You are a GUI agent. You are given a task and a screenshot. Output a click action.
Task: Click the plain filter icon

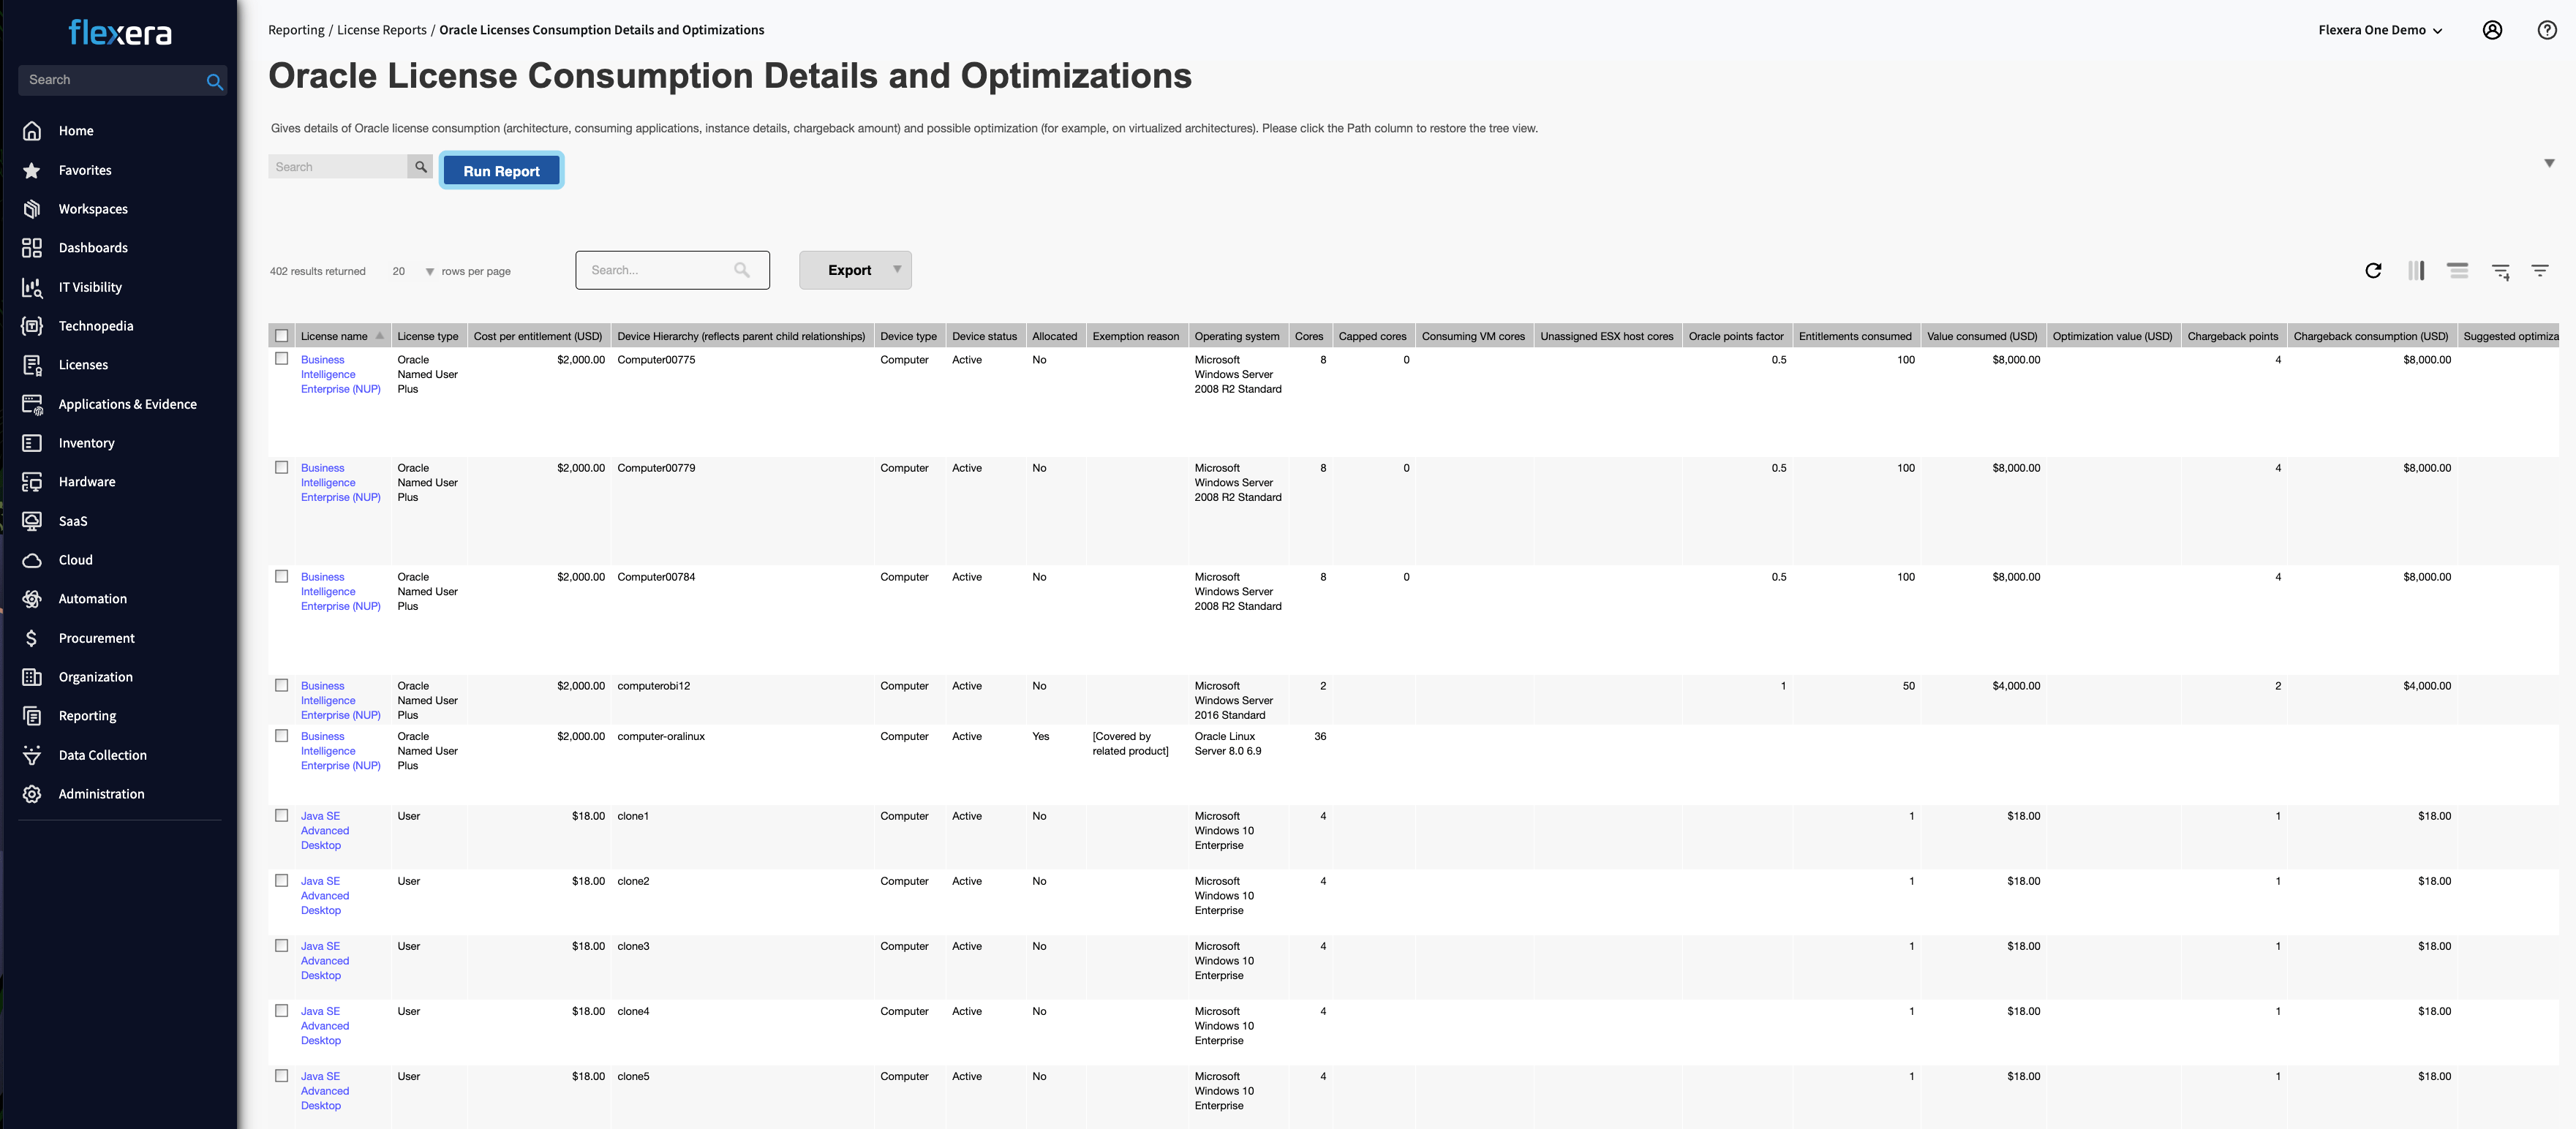coord(2539,270)
